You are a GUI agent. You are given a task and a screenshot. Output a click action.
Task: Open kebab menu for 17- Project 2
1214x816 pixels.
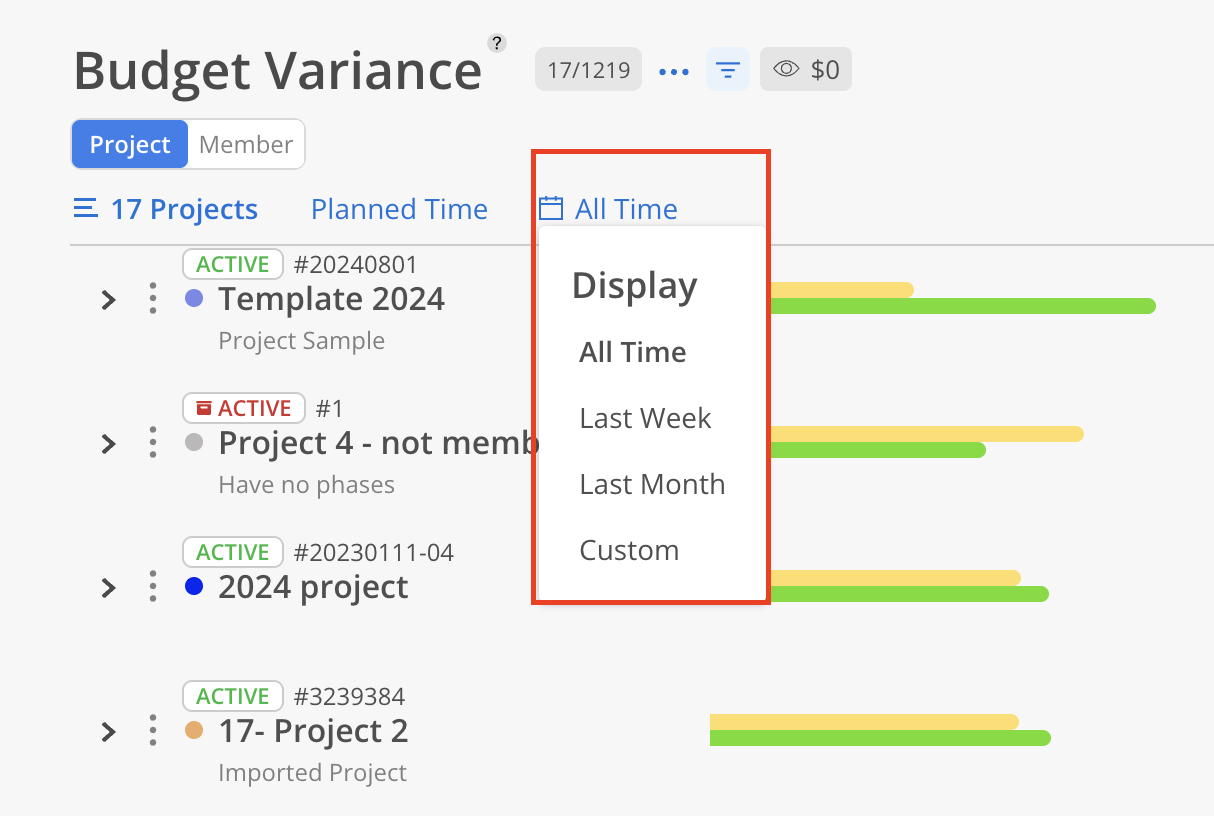pyautogui.click(x=152, y=731)
